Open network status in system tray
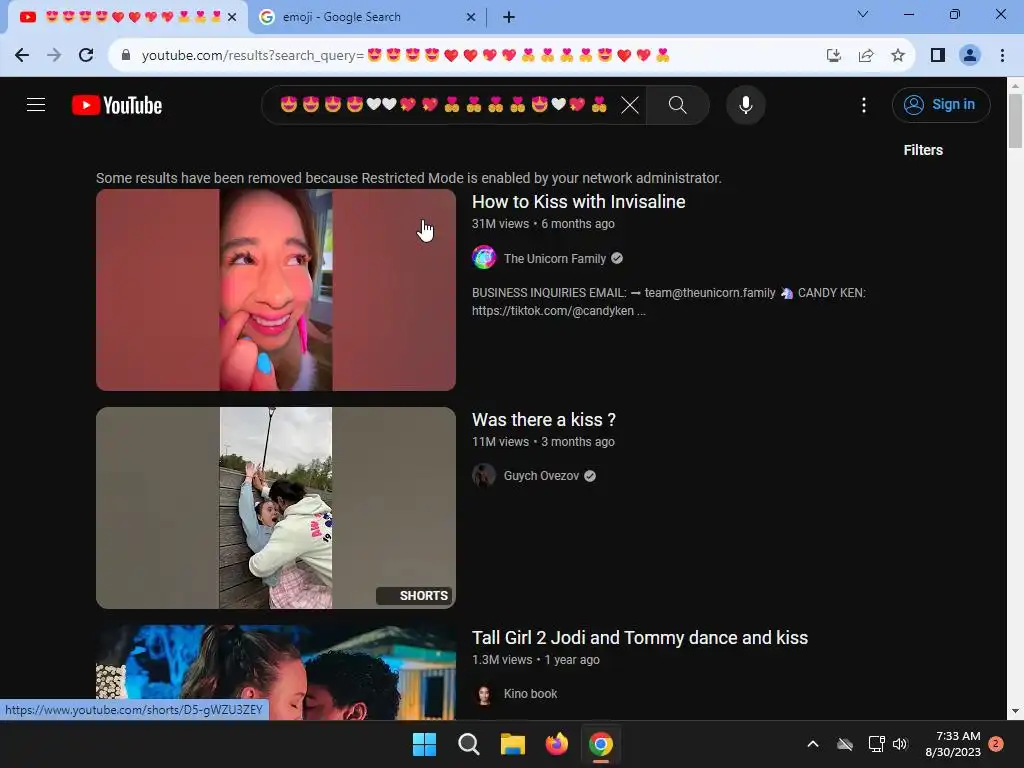Screen dimensions: 1024x768 876,744
